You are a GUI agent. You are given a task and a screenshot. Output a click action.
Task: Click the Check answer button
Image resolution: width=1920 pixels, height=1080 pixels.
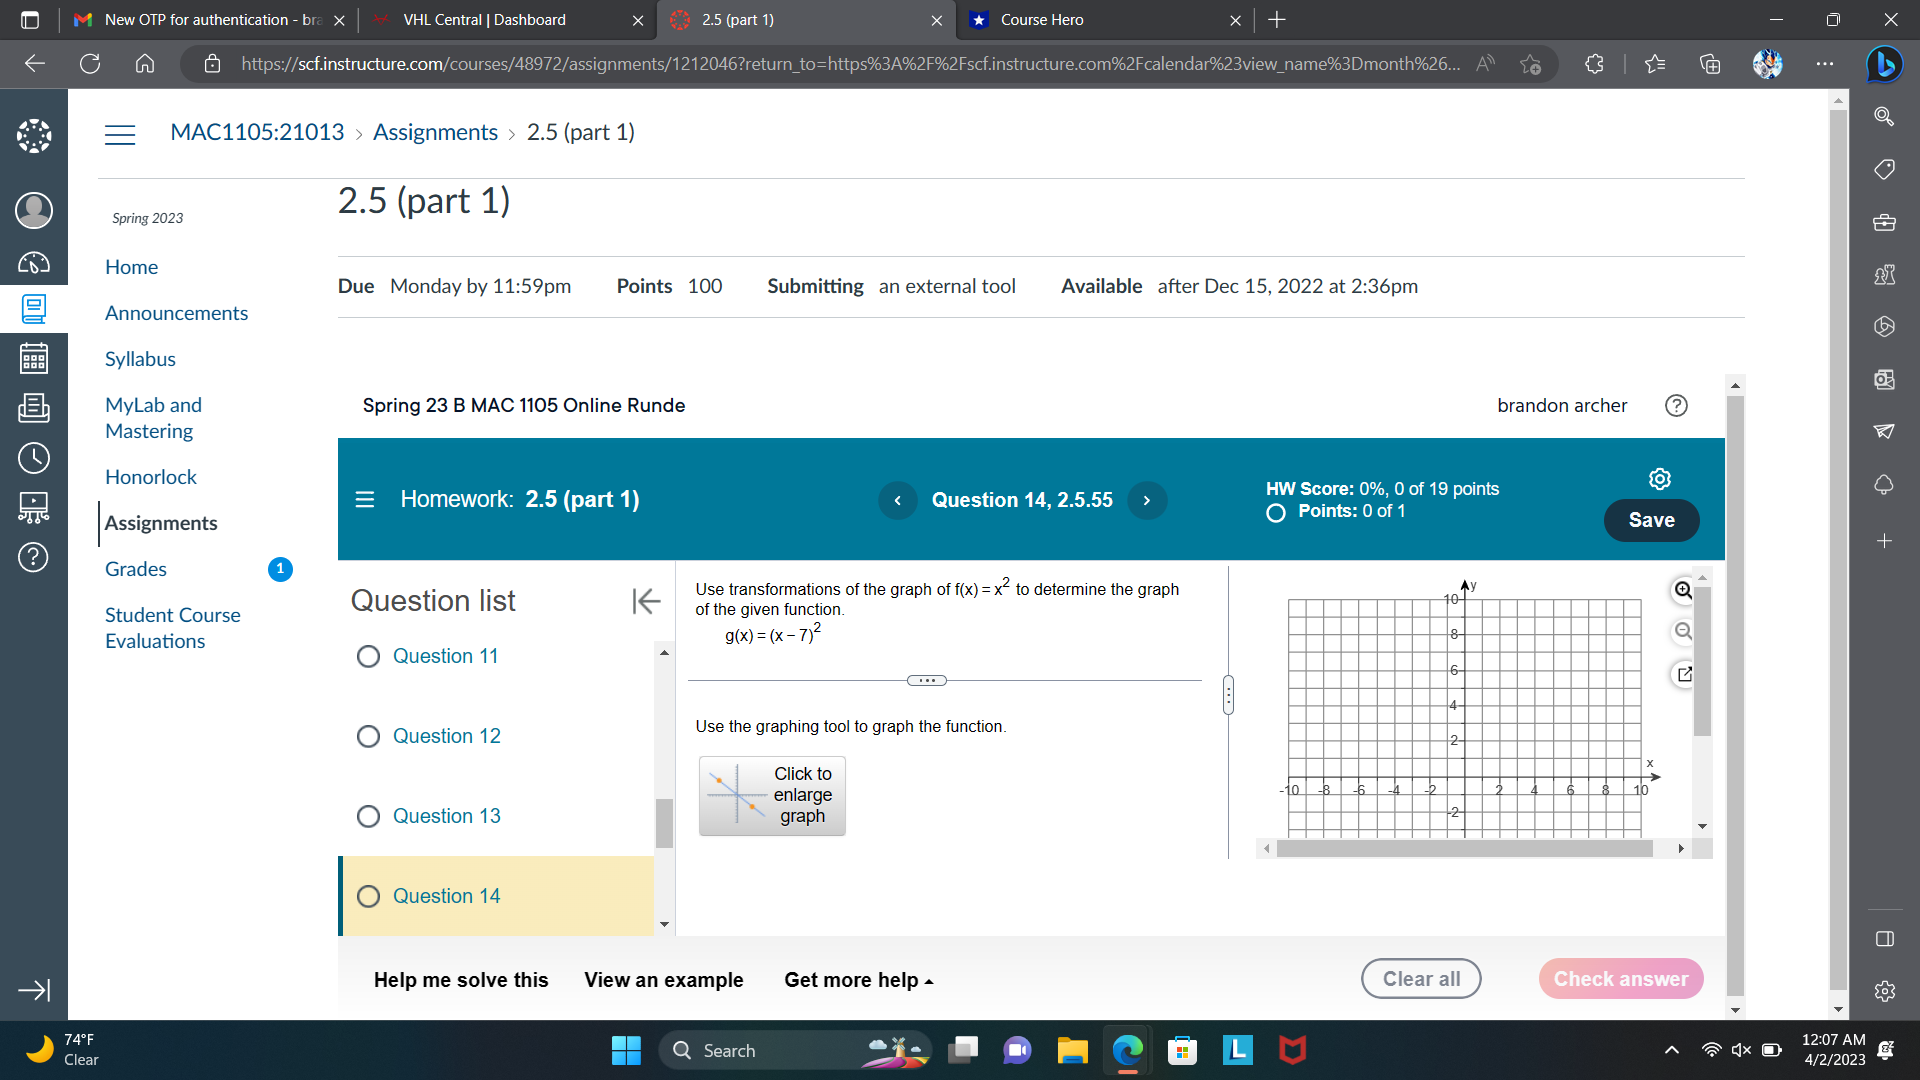point(1621,978)
